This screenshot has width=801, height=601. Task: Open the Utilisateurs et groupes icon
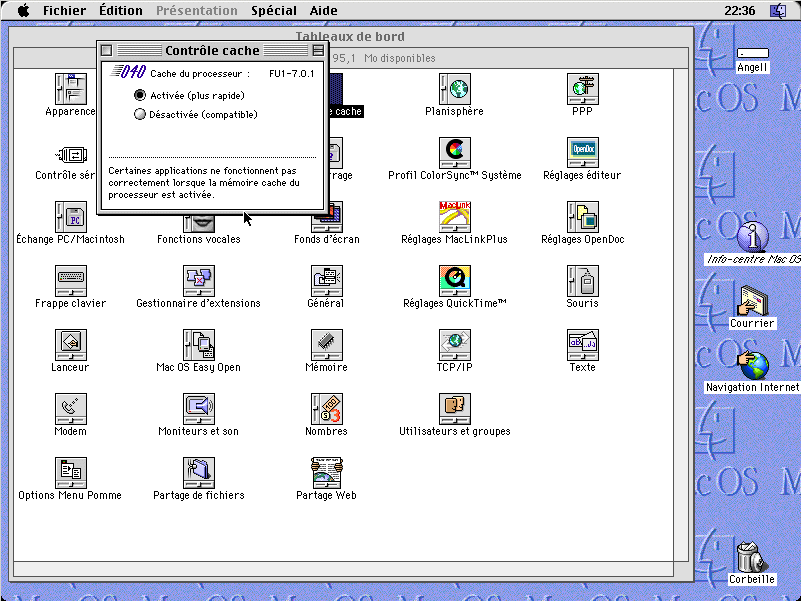point(454,408)
